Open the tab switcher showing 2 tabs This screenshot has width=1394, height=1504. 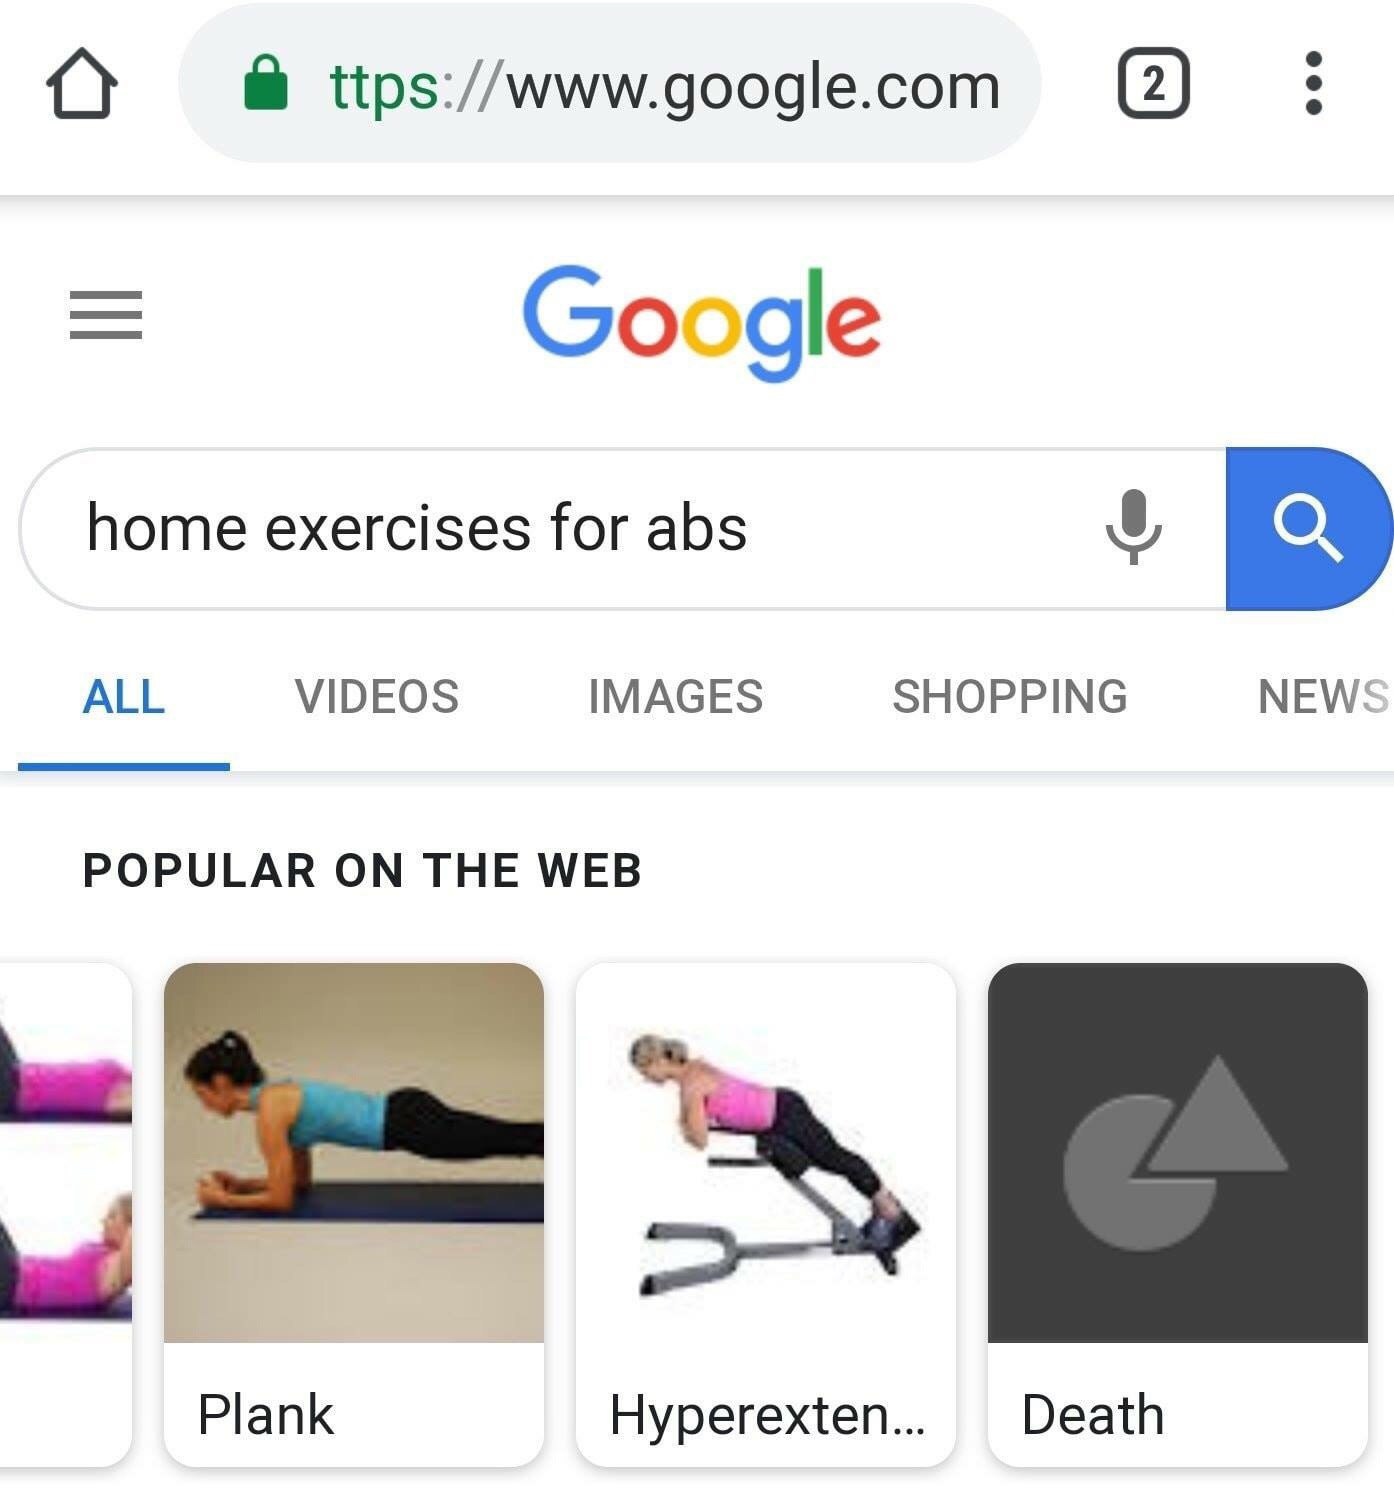[x=1153, y=83]
